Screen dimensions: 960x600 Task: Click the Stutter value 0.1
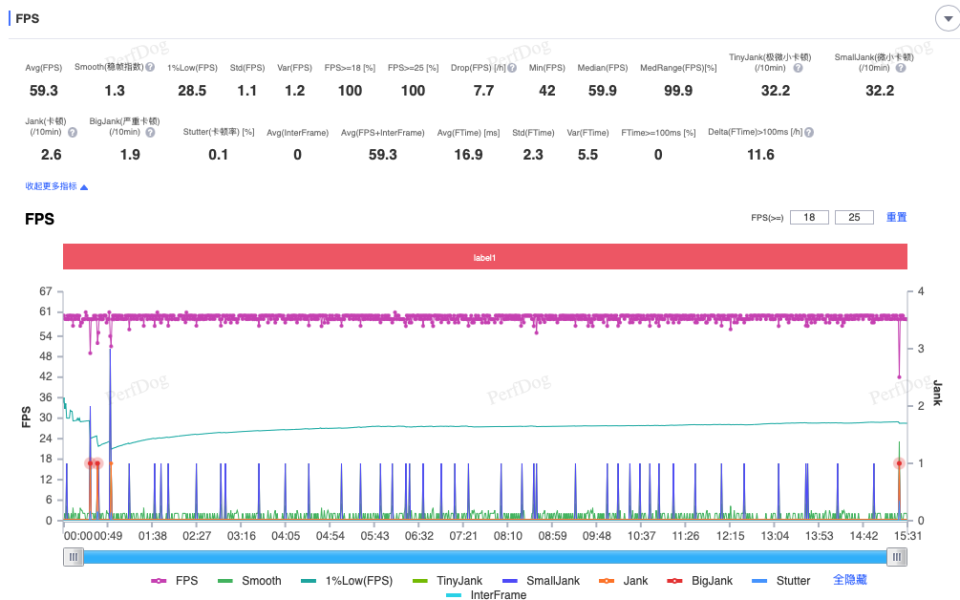pos(218,155)
